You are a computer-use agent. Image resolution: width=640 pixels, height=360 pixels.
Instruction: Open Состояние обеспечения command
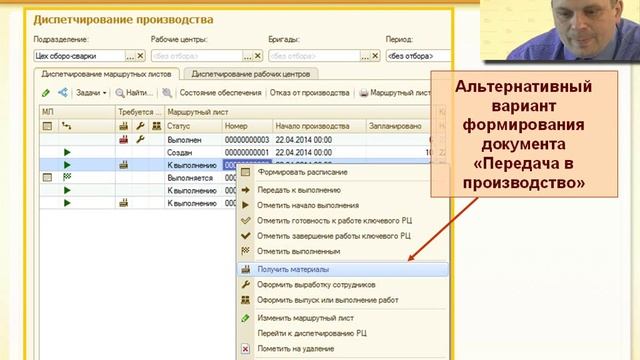(220, 93)
